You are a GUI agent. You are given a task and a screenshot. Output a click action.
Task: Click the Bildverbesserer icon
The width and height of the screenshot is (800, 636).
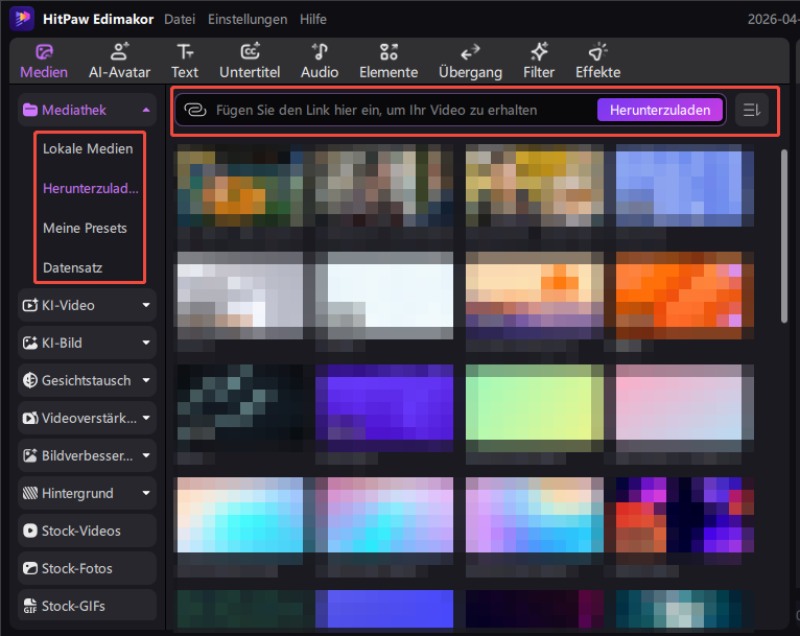point(30,455)
